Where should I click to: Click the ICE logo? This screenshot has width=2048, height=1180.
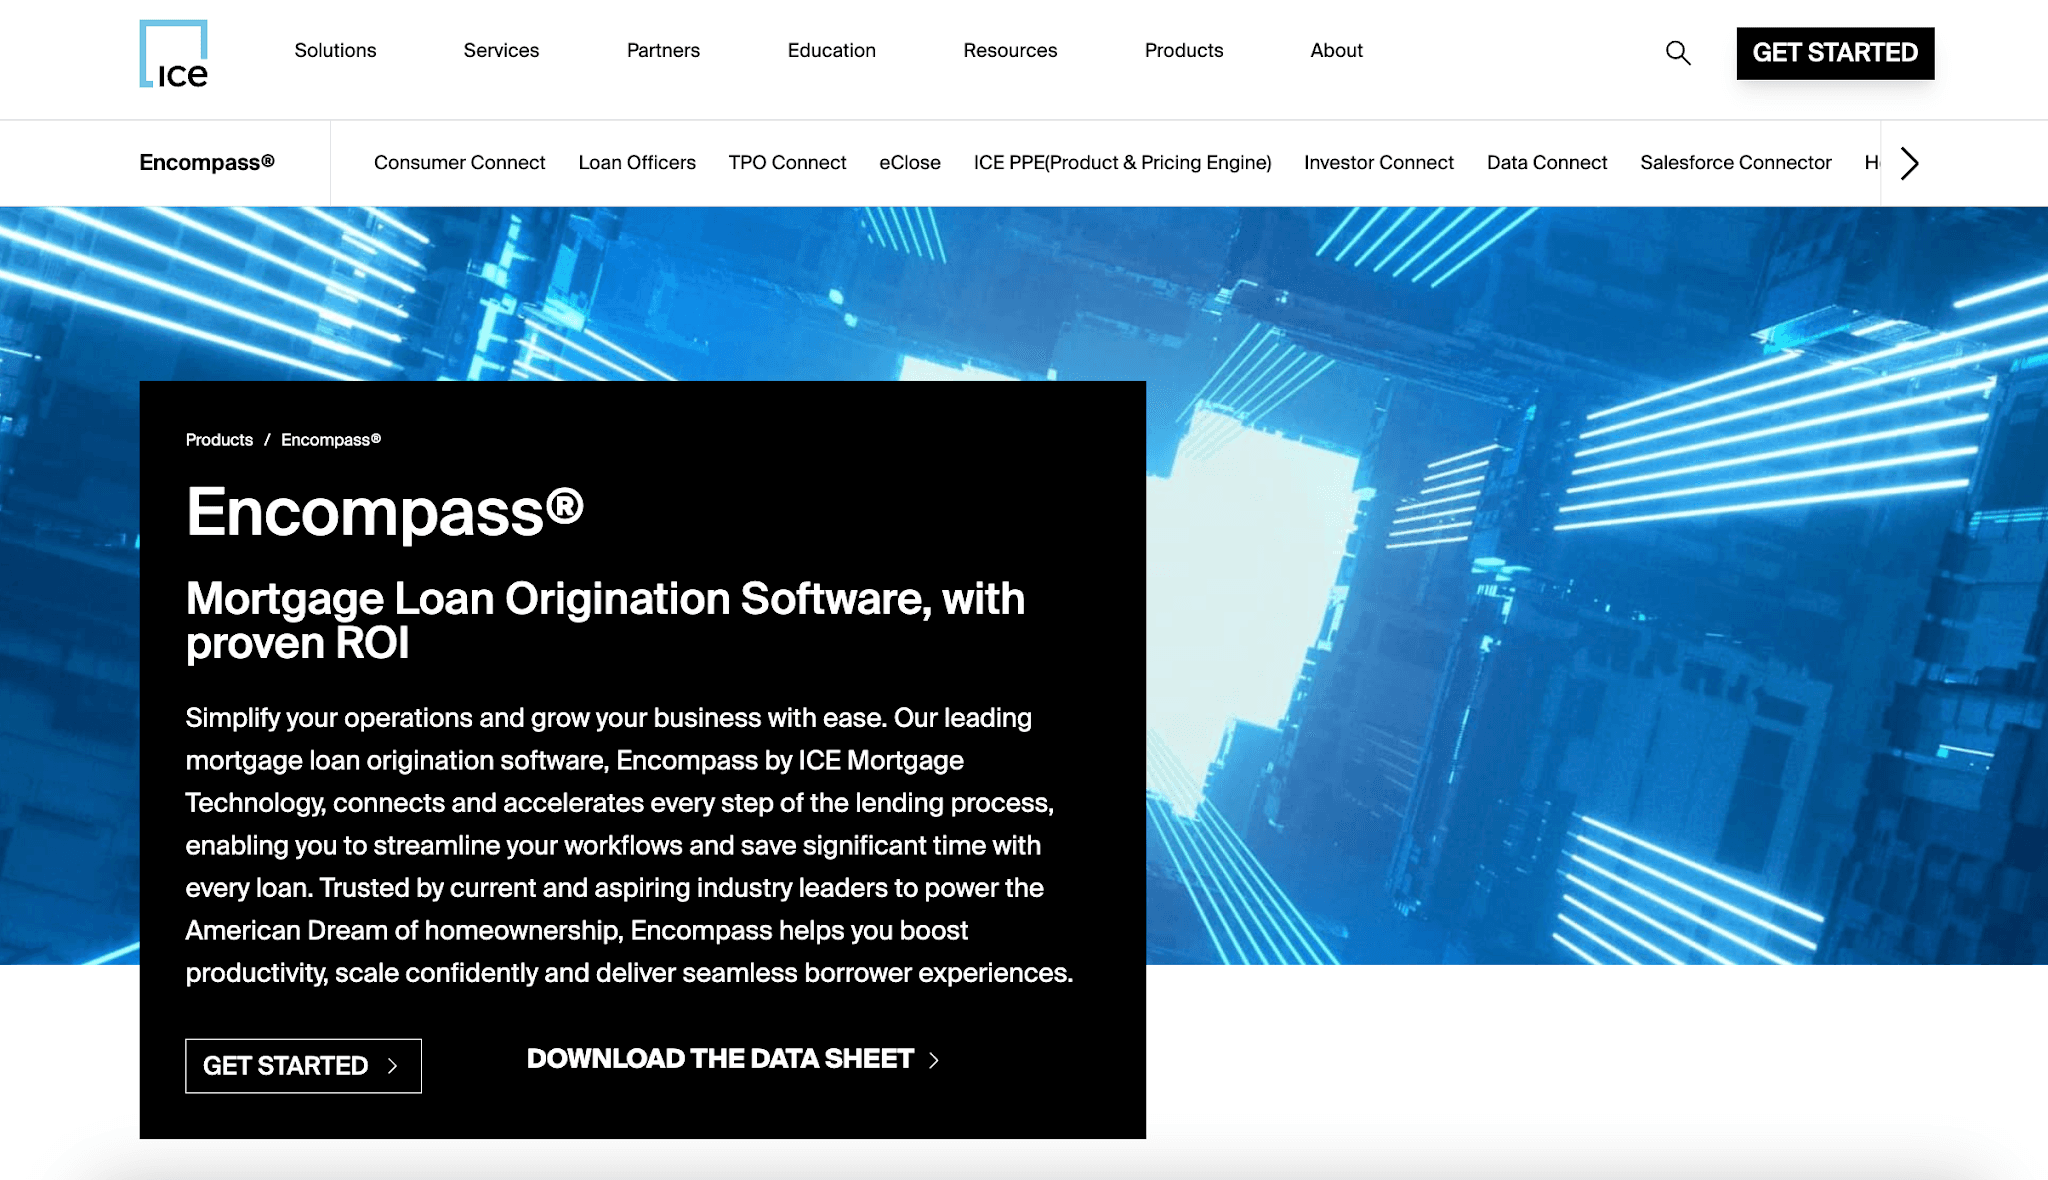[174, 54]
